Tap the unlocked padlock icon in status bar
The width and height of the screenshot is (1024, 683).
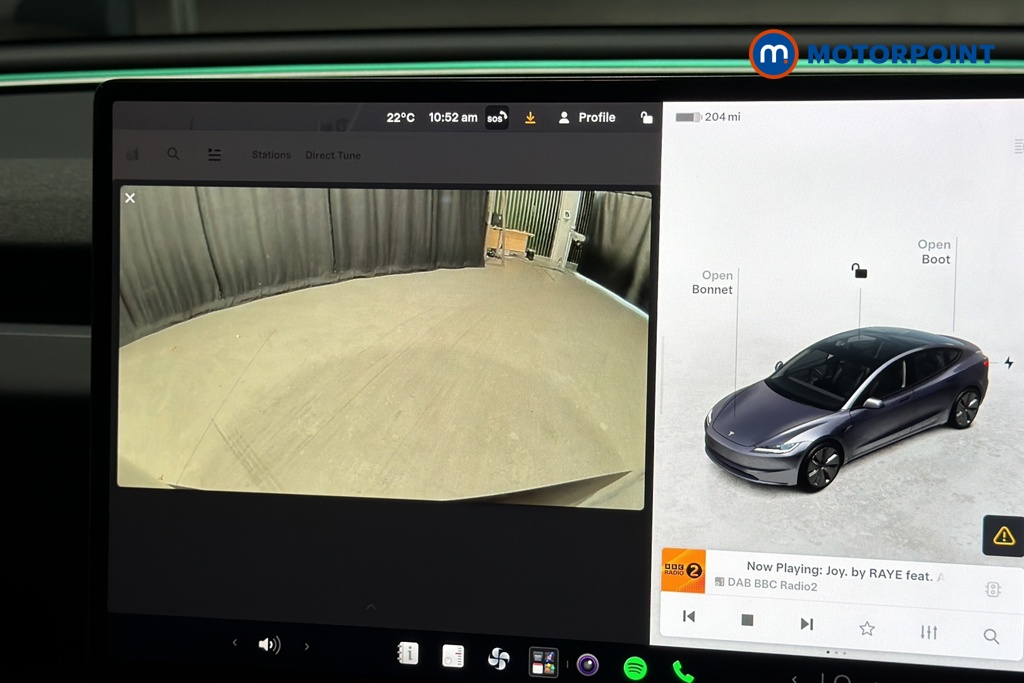646,117
